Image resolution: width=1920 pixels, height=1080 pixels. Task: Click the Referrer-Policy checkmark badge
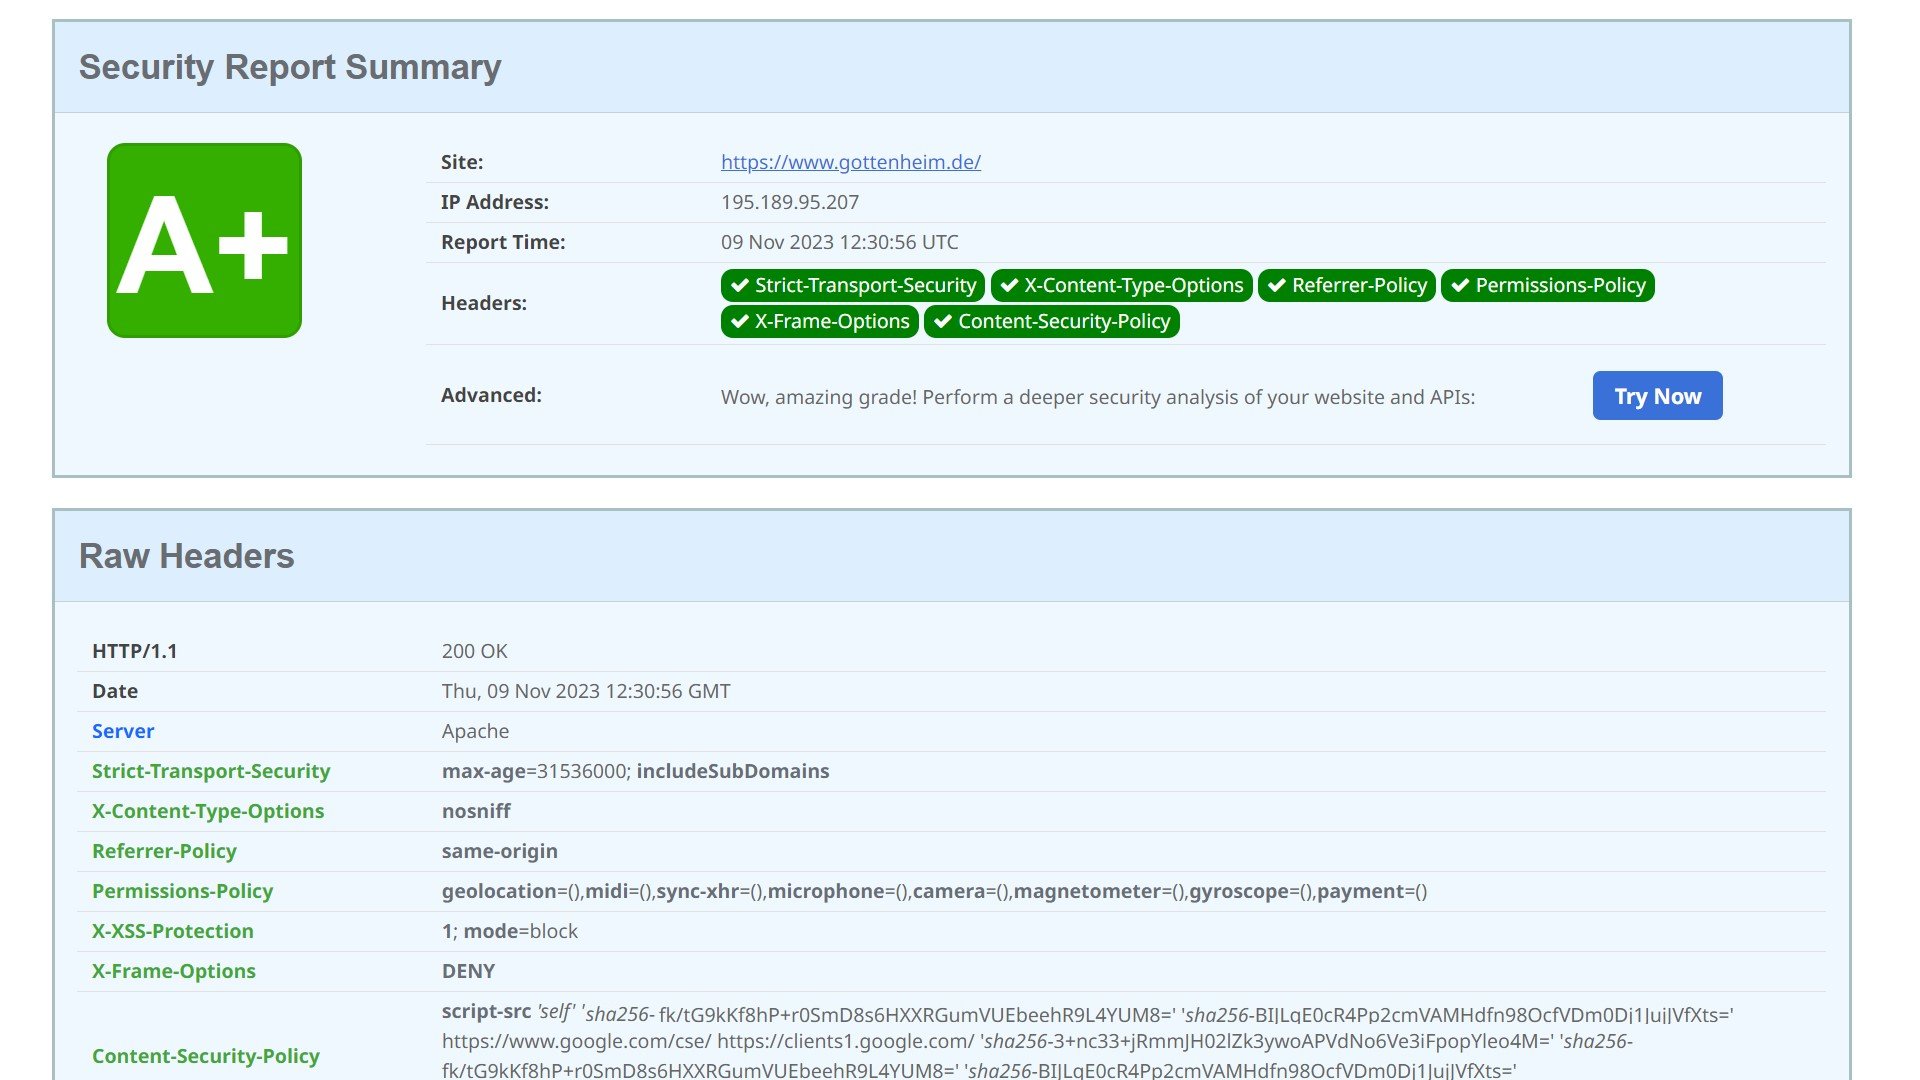coord(1346,286)
